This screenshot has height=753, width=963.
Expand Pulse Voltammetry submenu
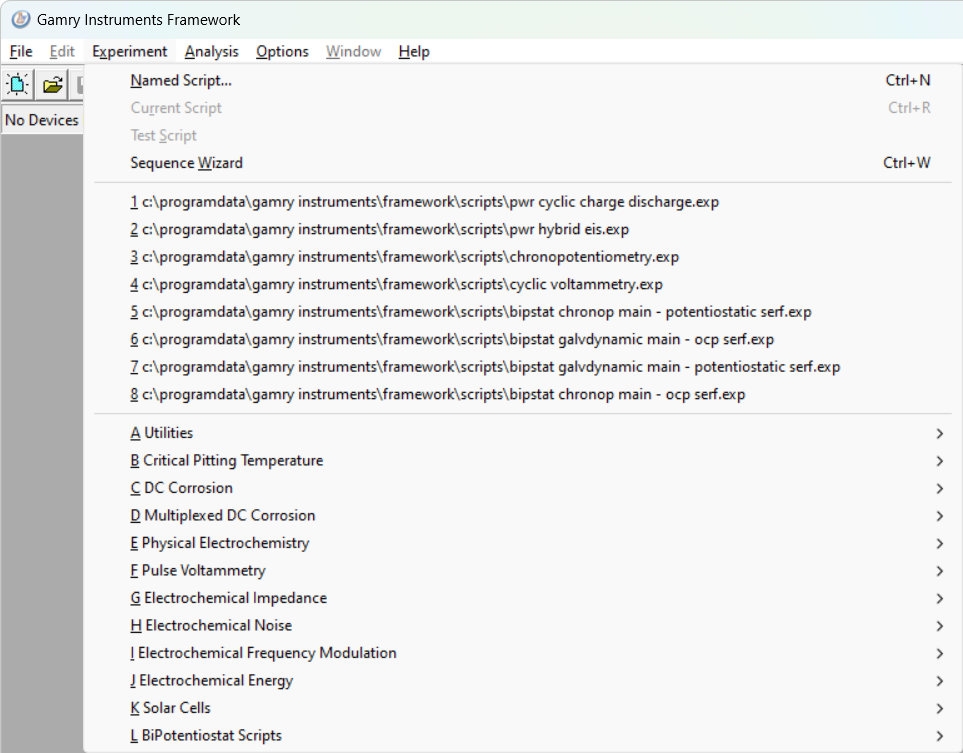point(522,571)
